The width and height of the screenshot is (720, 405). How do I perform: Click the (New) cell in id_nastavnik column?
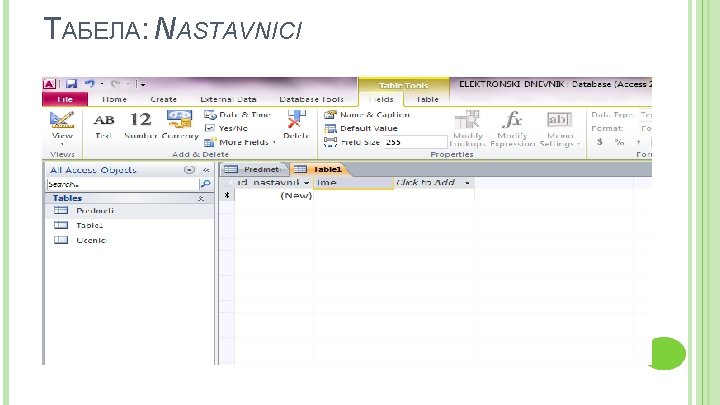(274, 195)
